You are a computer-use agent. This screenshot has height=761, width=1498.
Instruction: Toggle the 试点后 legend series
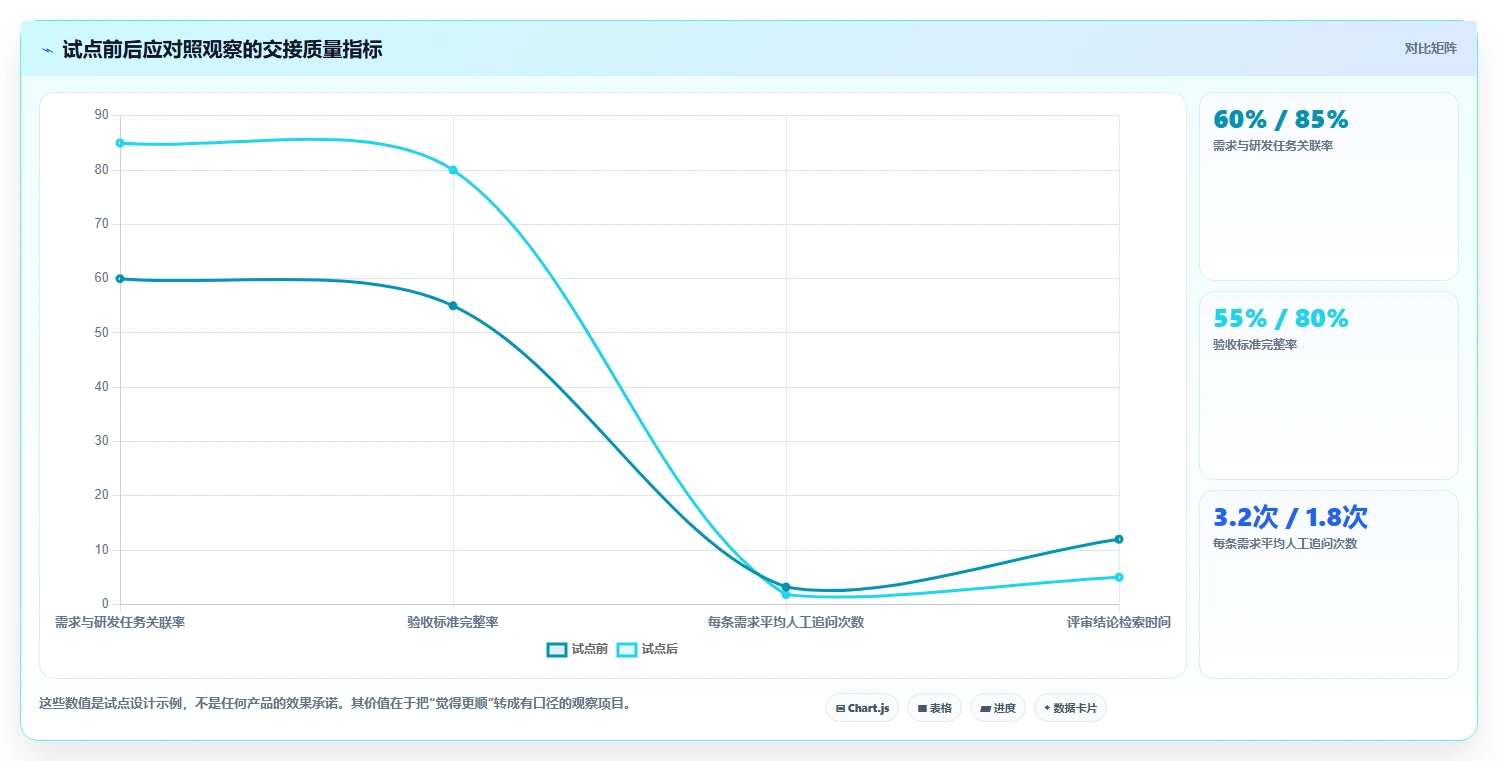click(x=647, y=649)
